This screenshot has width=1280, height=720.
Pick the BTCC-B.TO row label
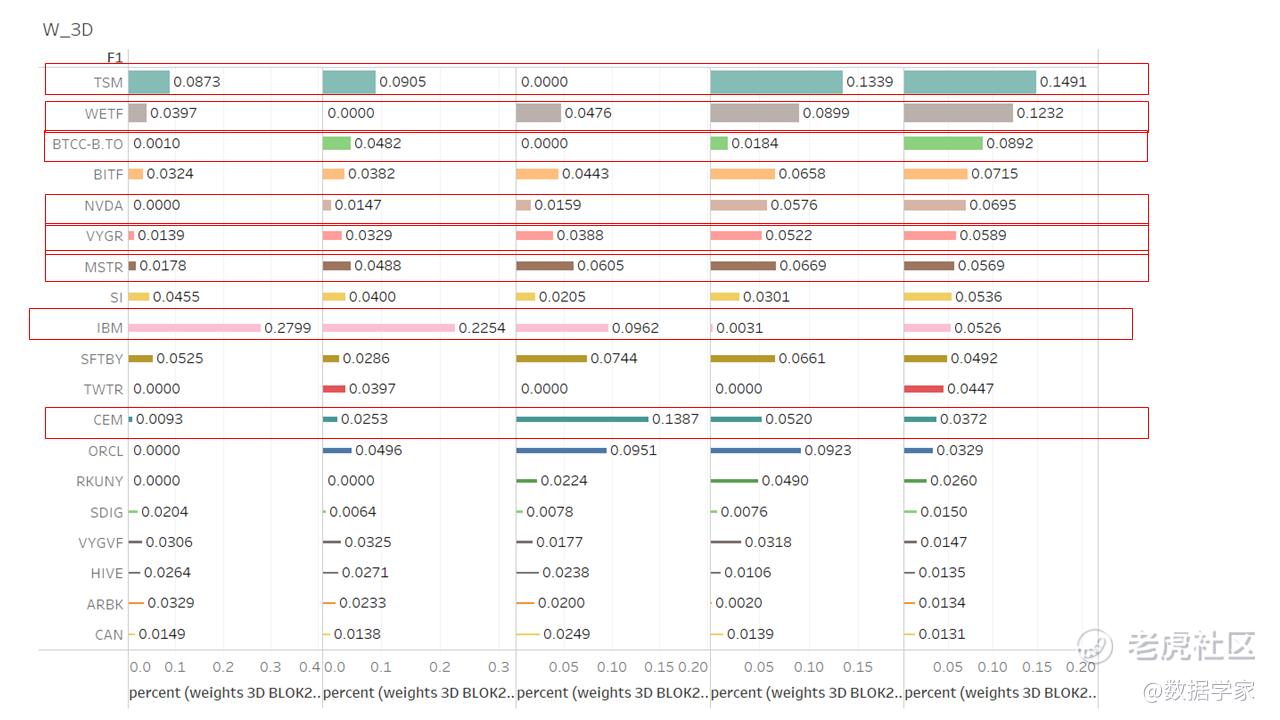88,144
